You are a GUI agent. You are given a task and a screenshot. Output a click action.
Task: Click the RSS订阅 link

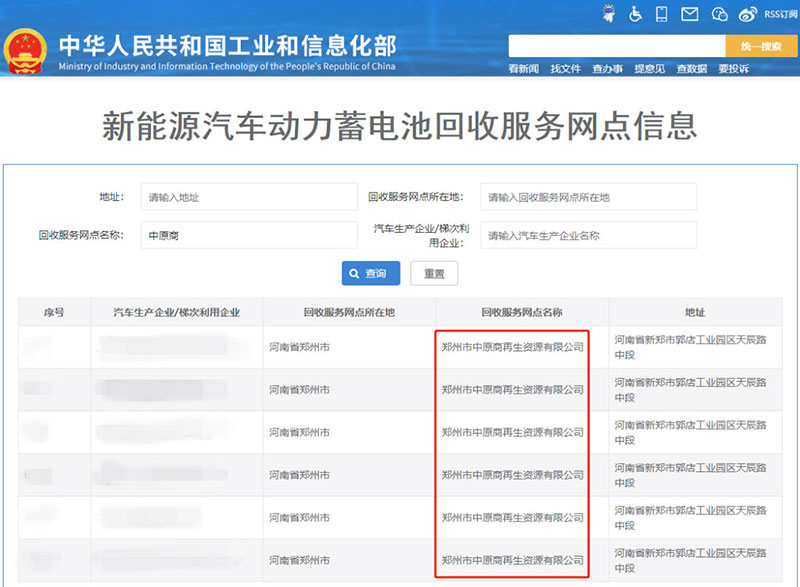point(780,14)
